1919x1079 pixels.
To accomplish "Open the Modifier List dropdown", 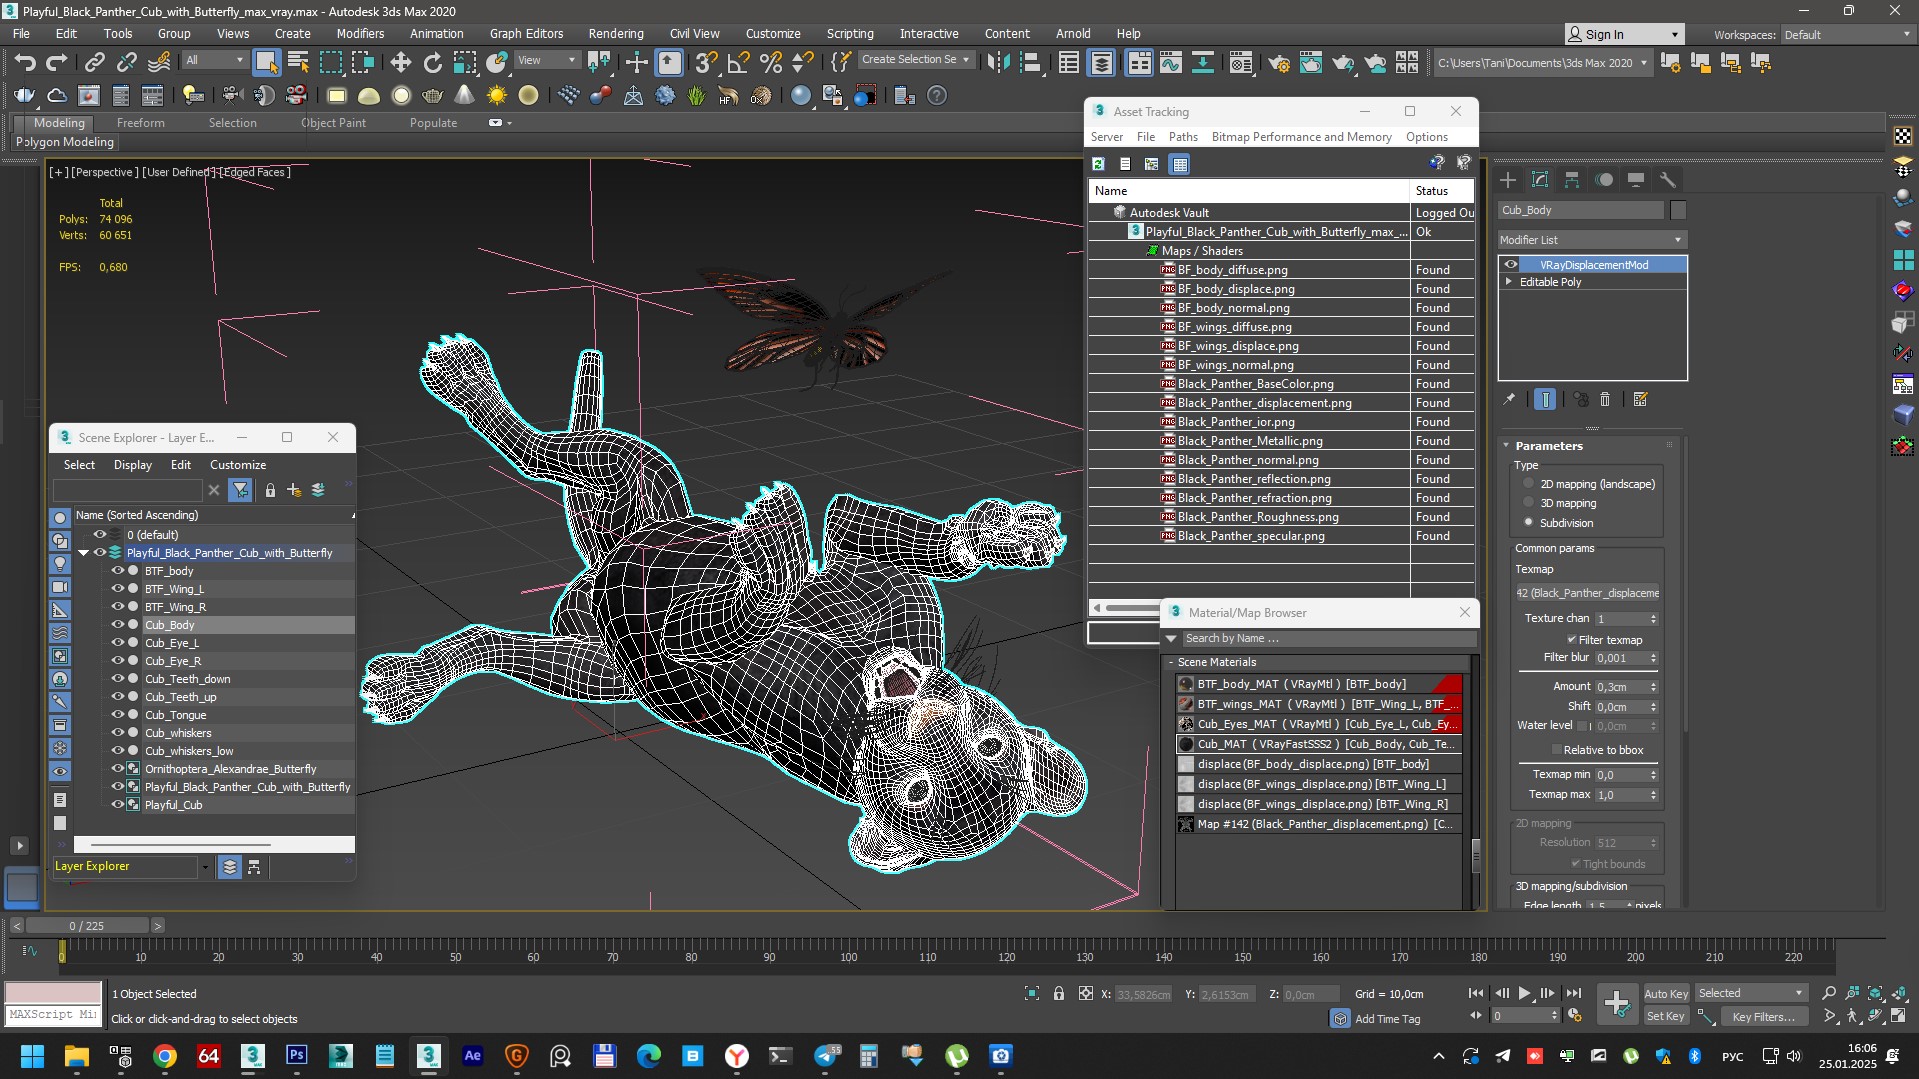I will click(1592, 240).
